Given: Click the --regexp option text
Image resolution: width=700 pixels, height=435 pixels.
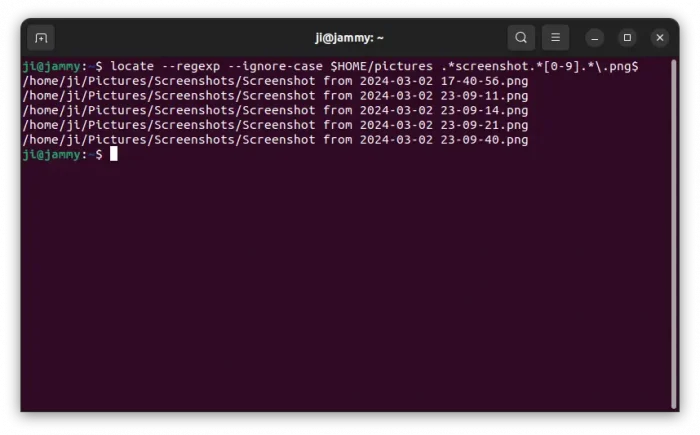Looking at the screenshot, I should (x=192, y=66).
